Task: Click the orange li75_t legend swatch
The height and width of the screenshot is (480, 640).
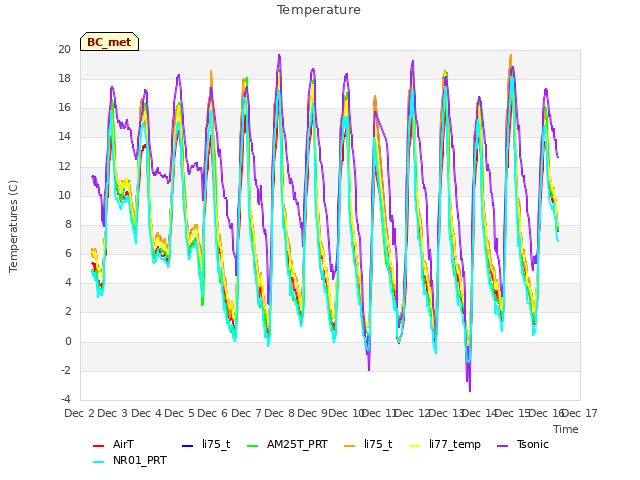Action: 350,445
